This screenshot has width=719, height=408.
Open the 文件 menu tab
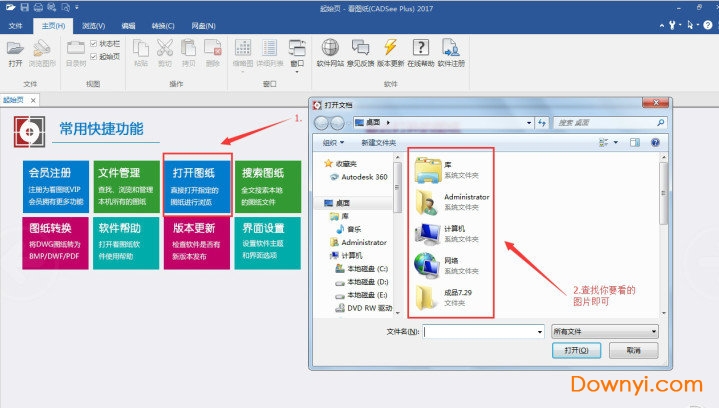click(x=16, y=26)
